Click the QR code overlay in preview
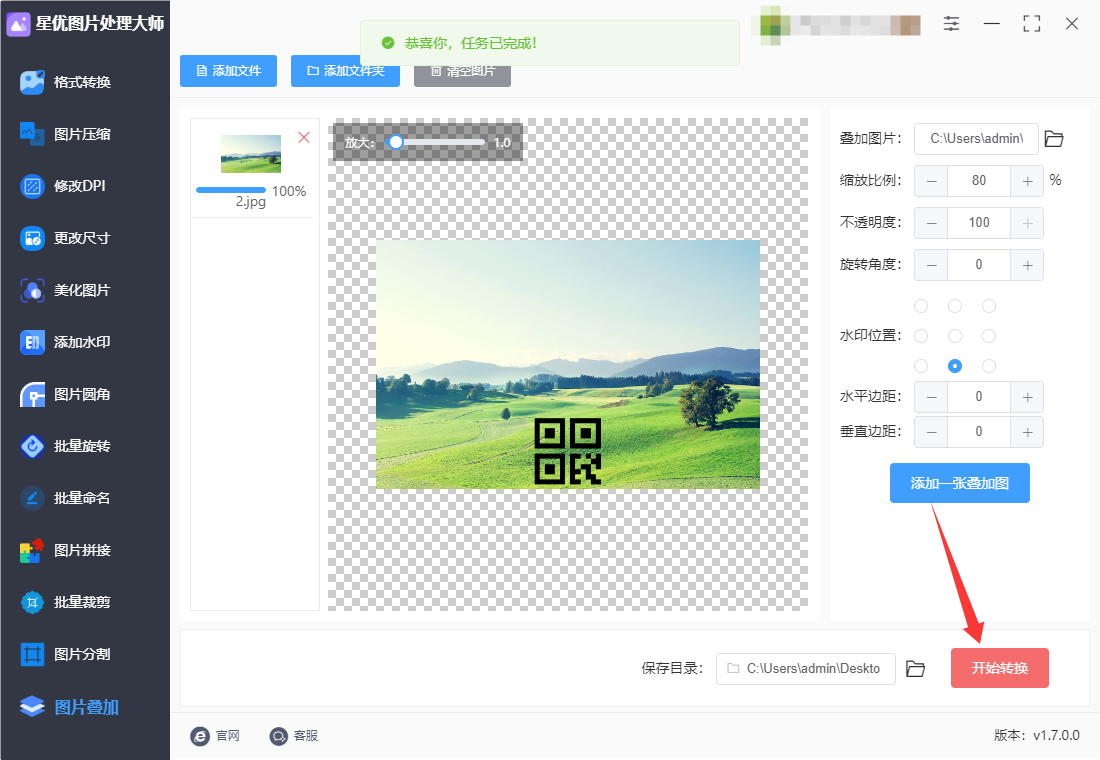 click(568, 451)
